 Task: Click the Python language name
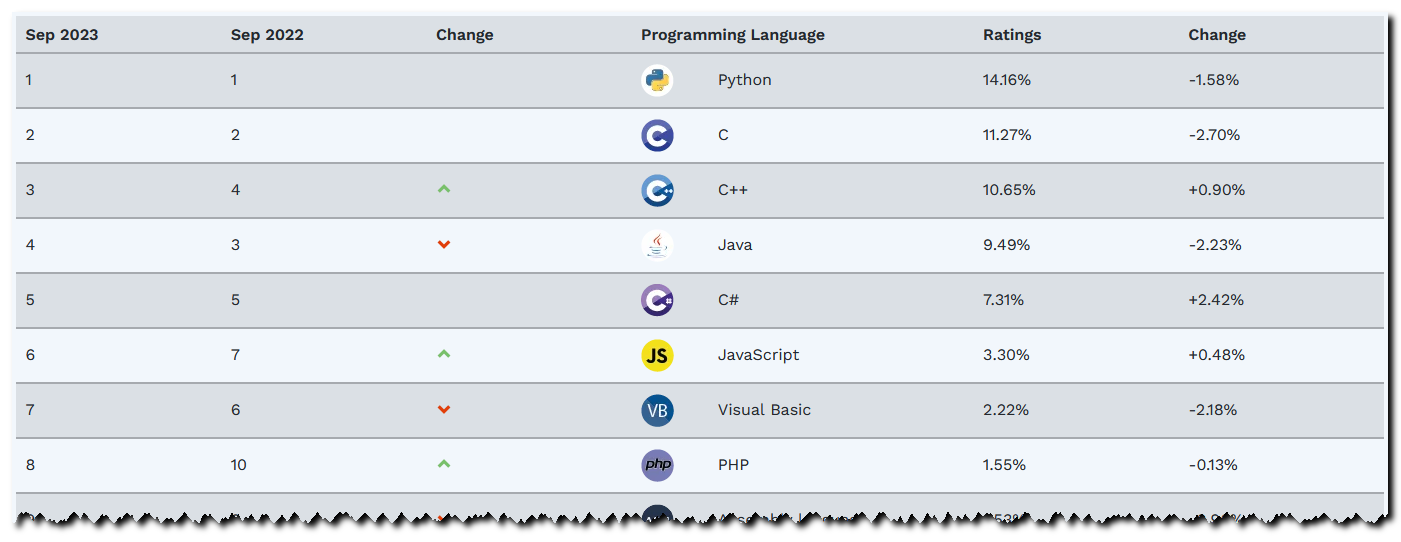point(745,80)
